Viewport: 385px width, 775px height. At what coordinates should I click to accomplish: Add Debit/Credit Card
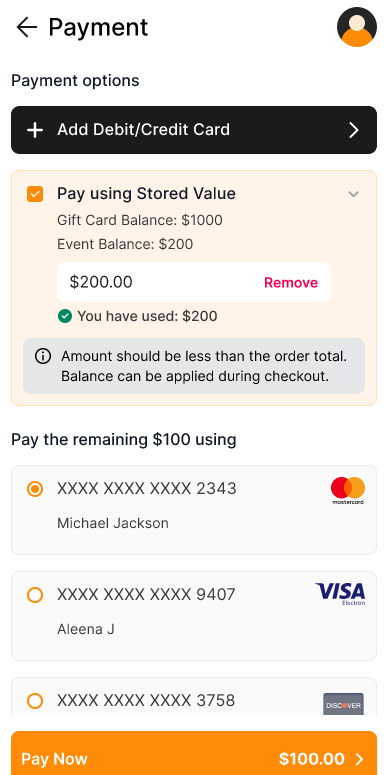(194, 130)
